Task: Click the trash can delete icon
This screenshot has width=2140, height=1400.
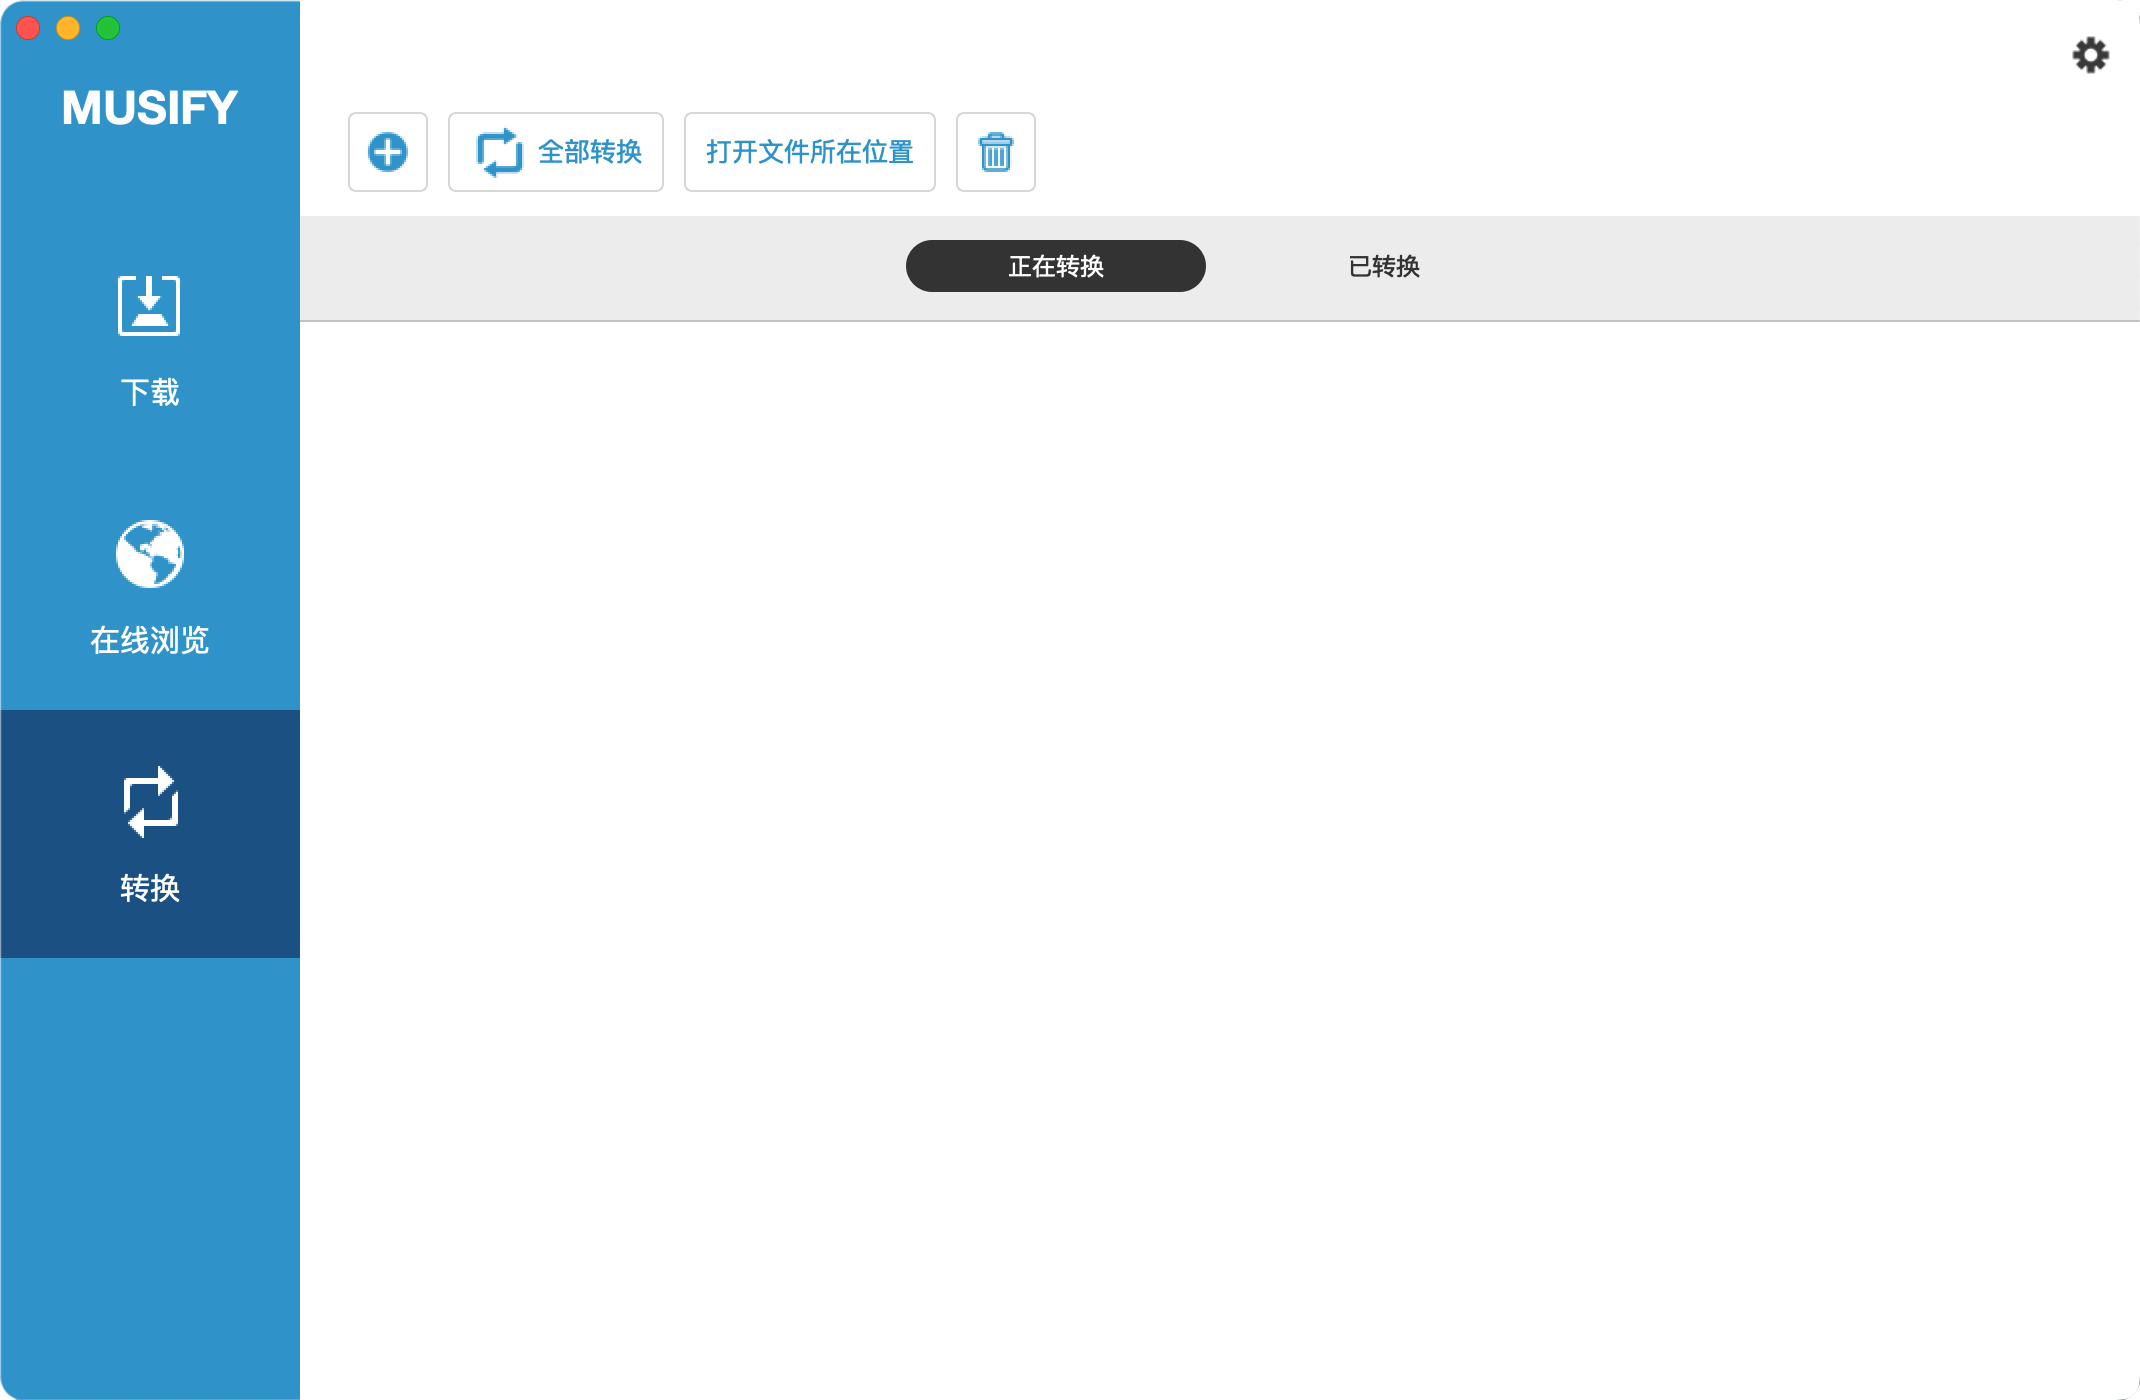Action: pyautogui.click(x=995, y=152)
